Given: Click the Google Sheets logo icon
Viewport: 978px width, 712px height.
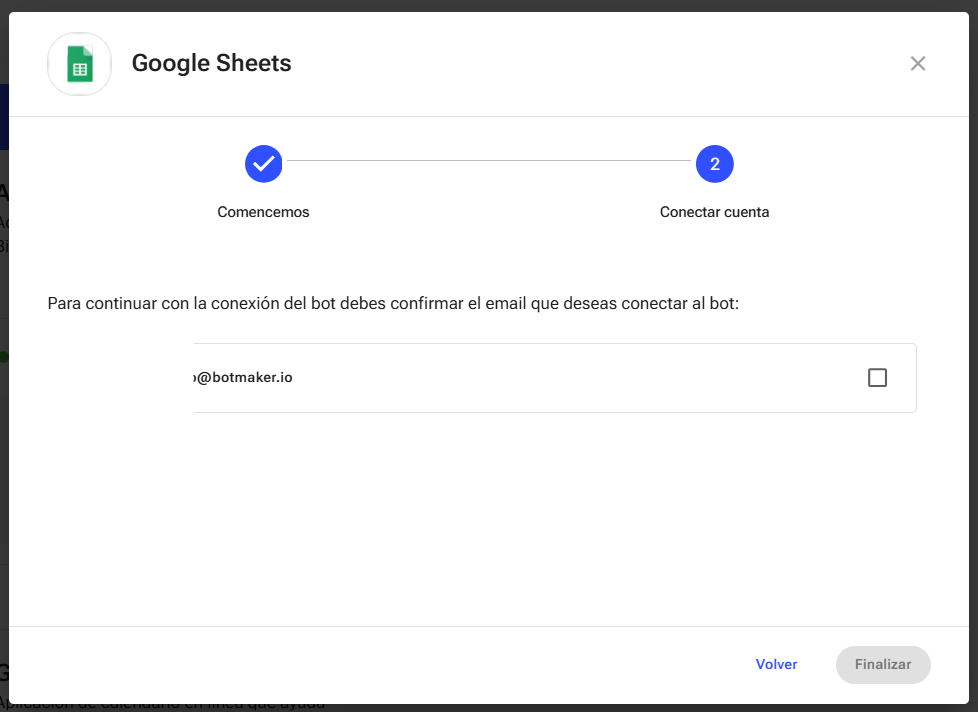Looking at the screenshot, I should (80, 64).
